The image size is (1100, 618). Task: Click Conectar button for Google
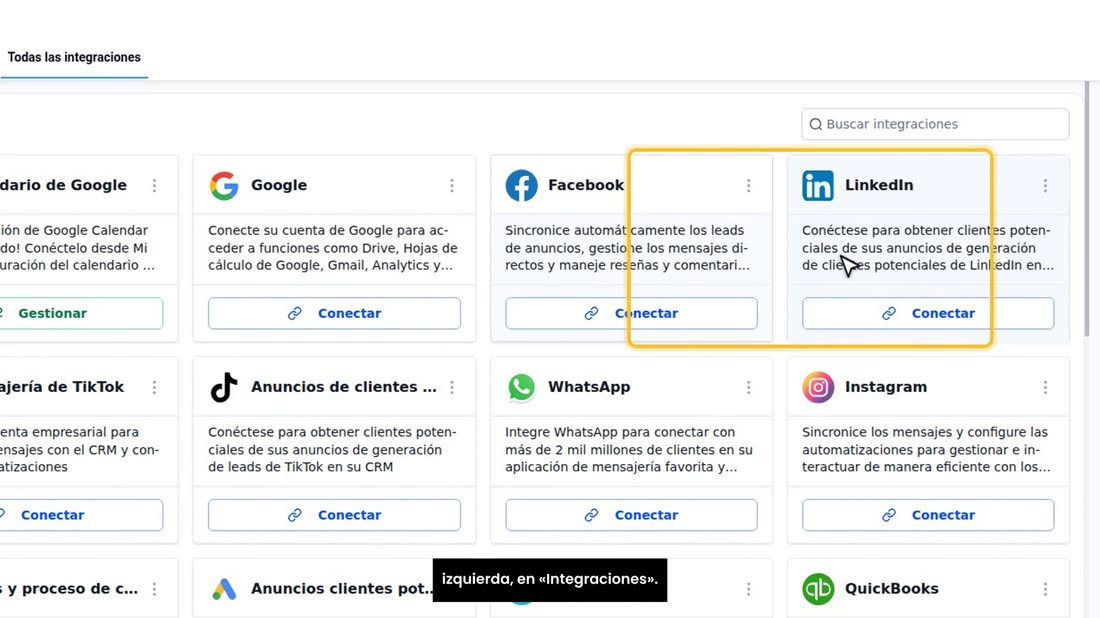pos(334,314)
